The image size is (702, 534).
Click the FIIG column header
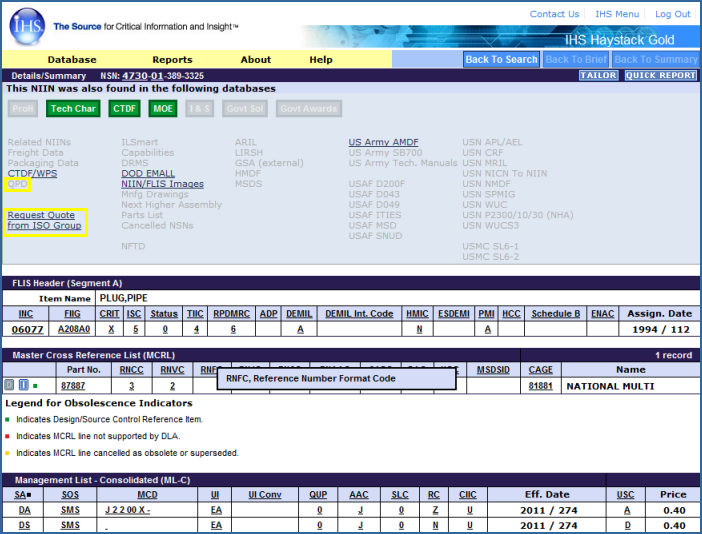click(72, 314)
